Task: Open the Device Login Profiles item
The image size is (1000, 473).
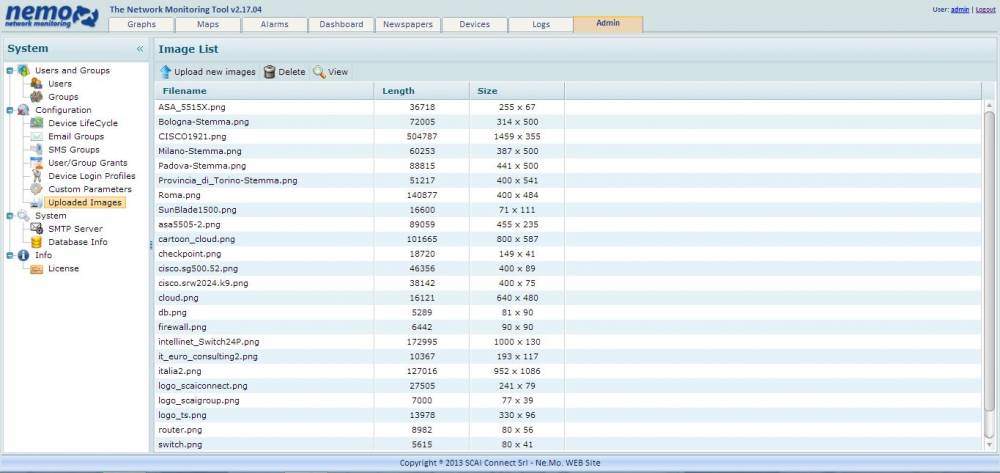Action: pos(92,176)
